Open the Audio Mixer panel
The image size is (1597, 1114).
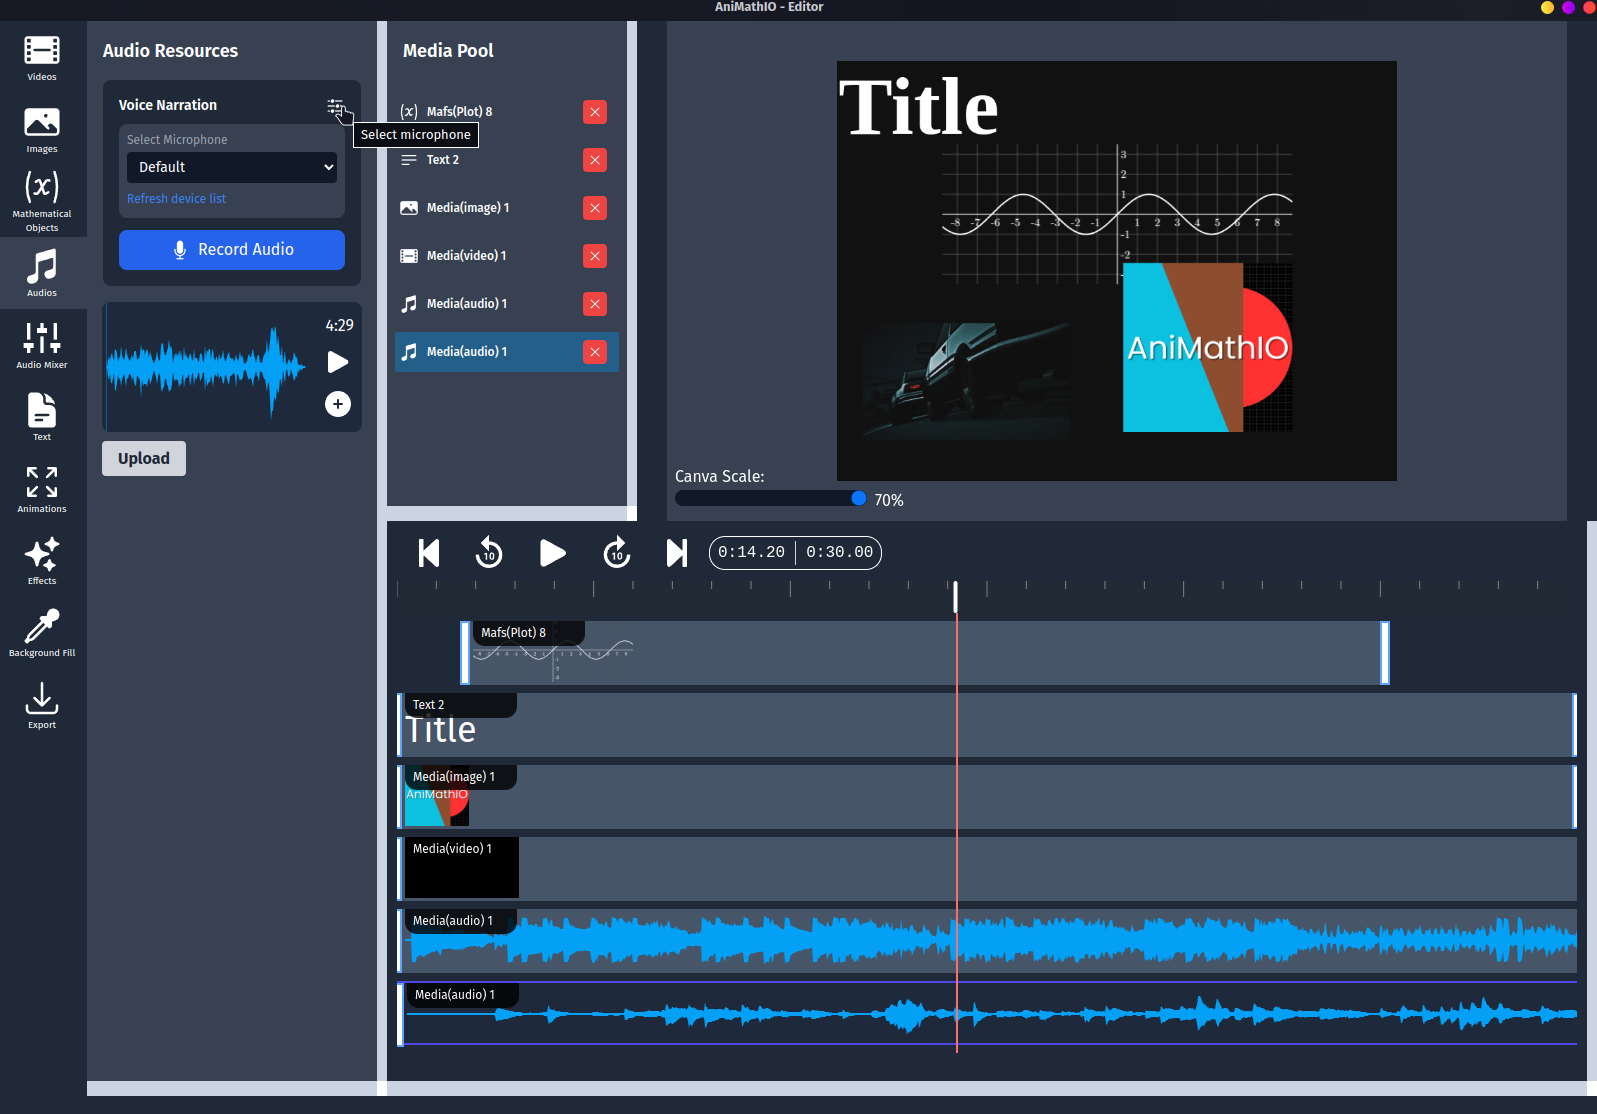pos(42,345)
